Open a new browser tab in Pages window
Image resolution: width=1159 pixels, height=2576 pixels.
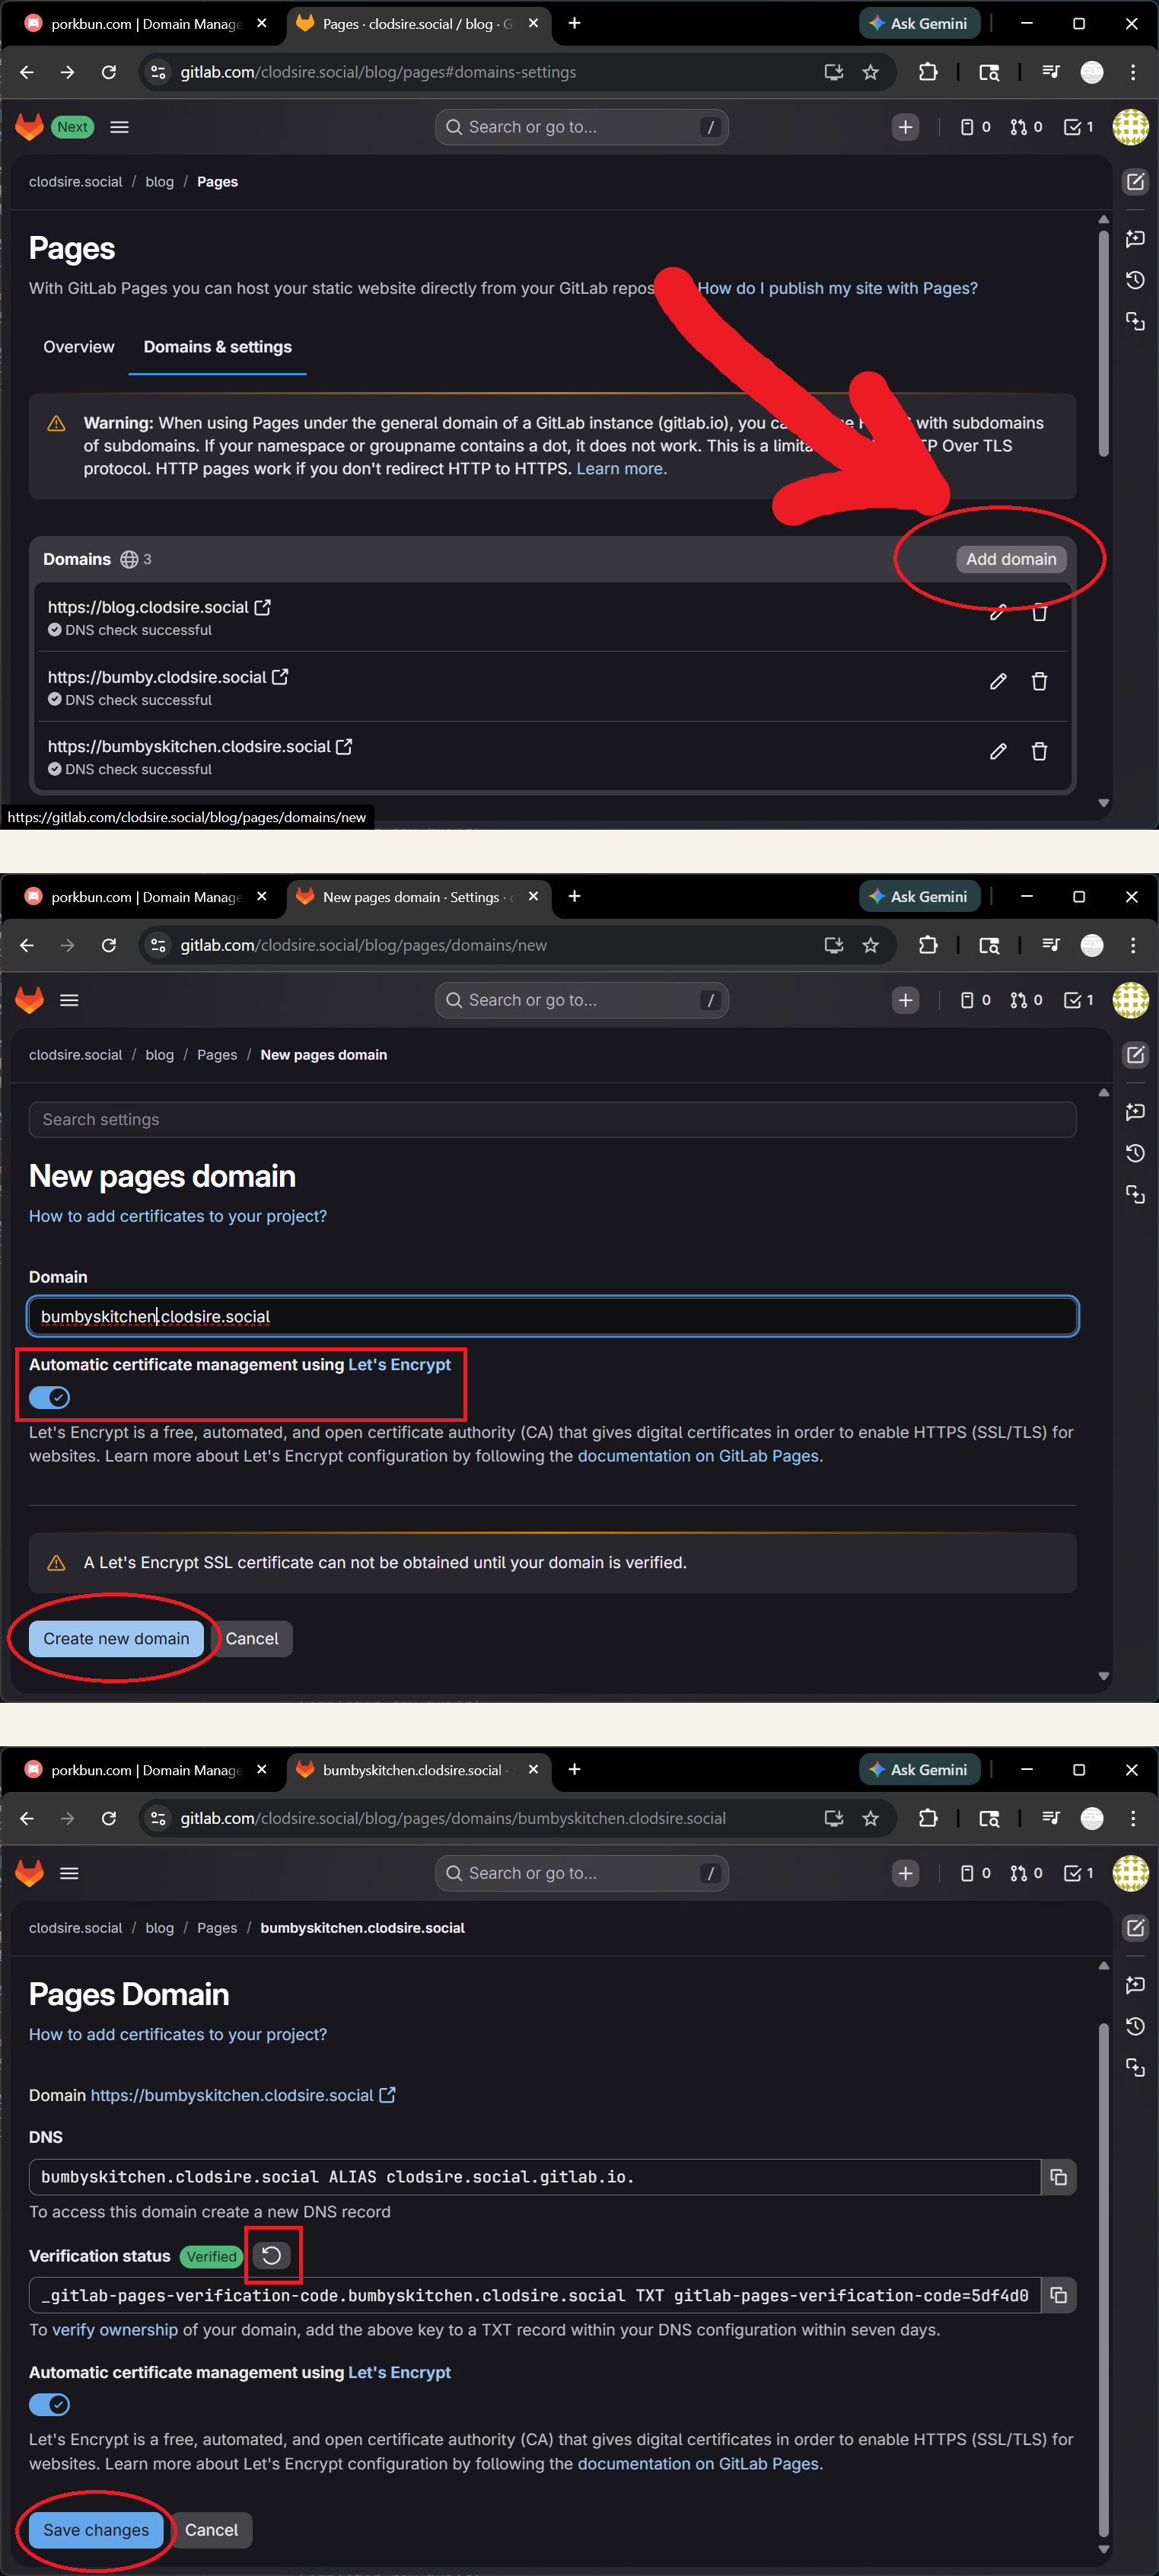pyautogui.click(x=574, y=23)
